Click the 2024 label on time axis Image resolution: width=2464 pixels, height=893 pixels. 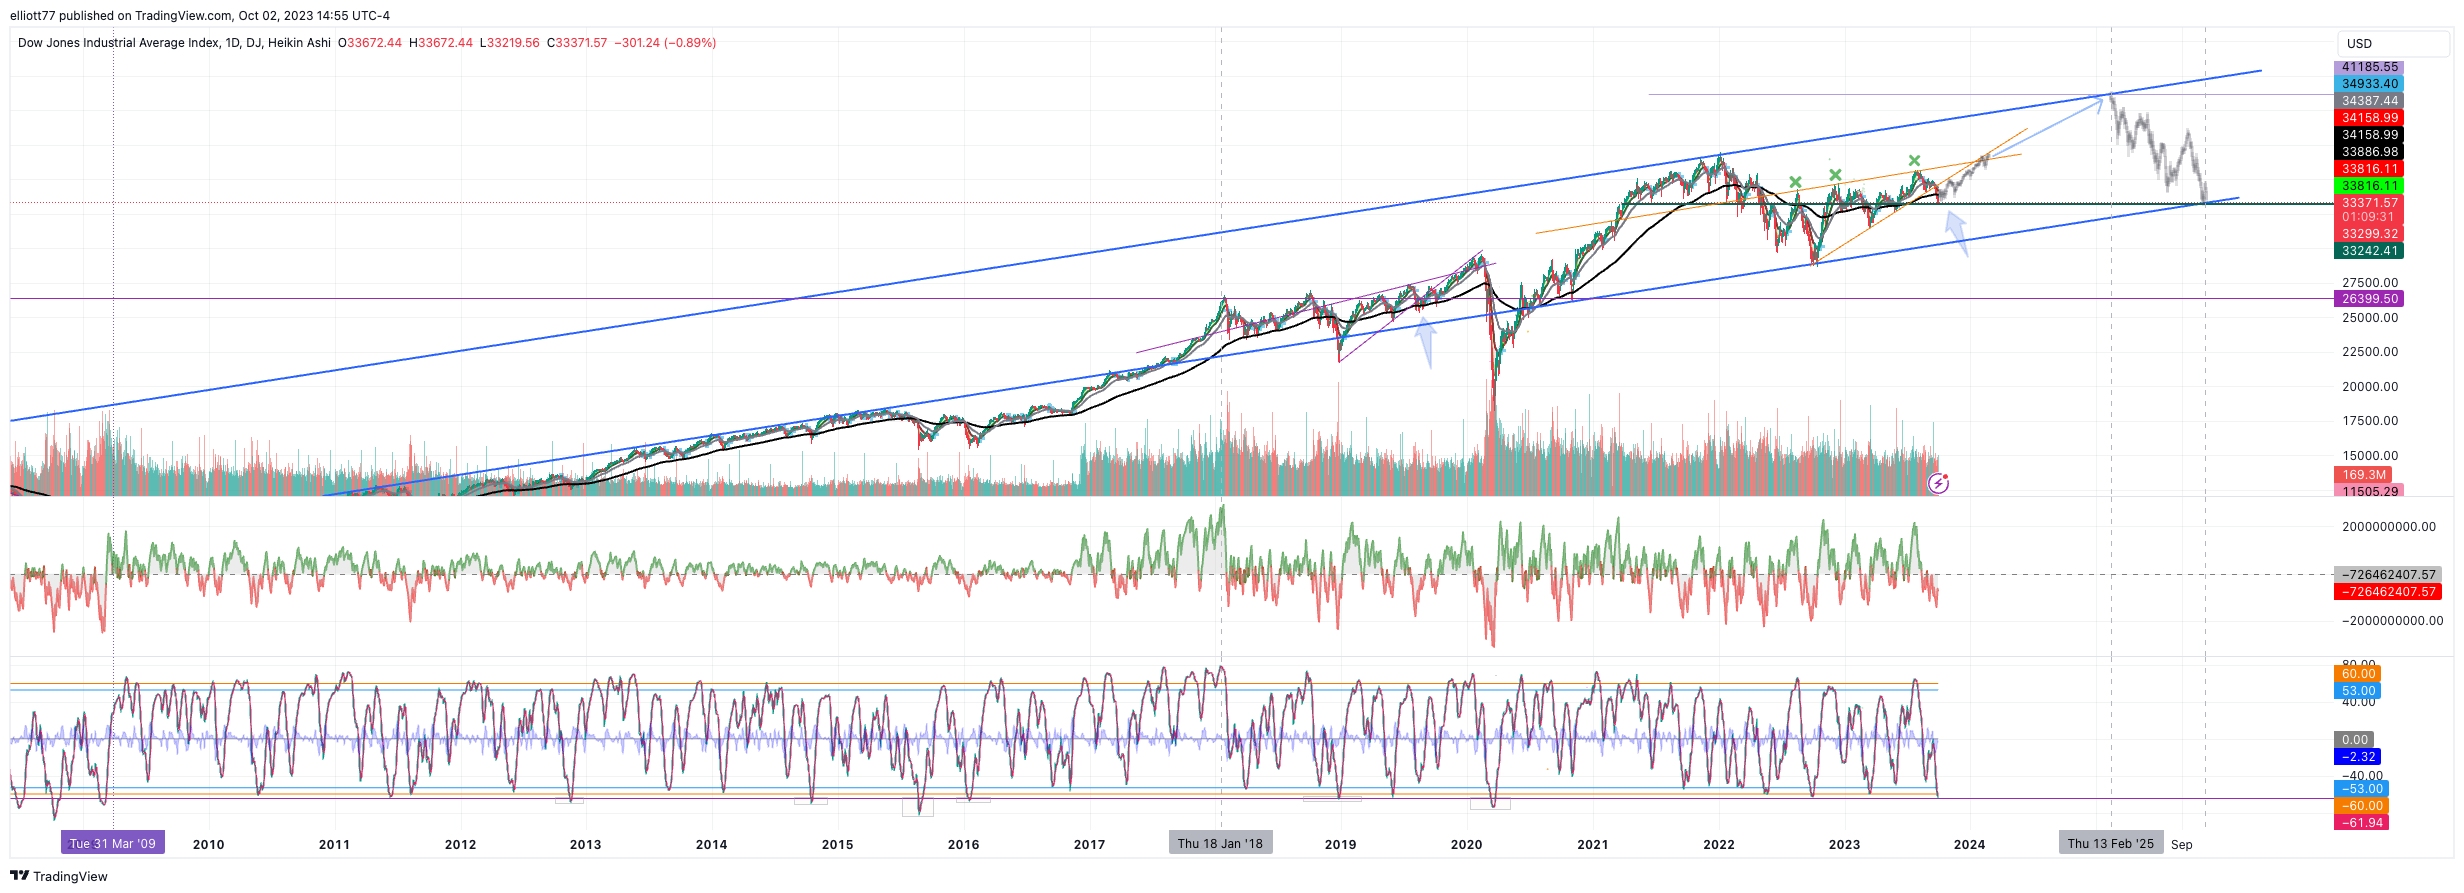click(x=1970, y=844)
